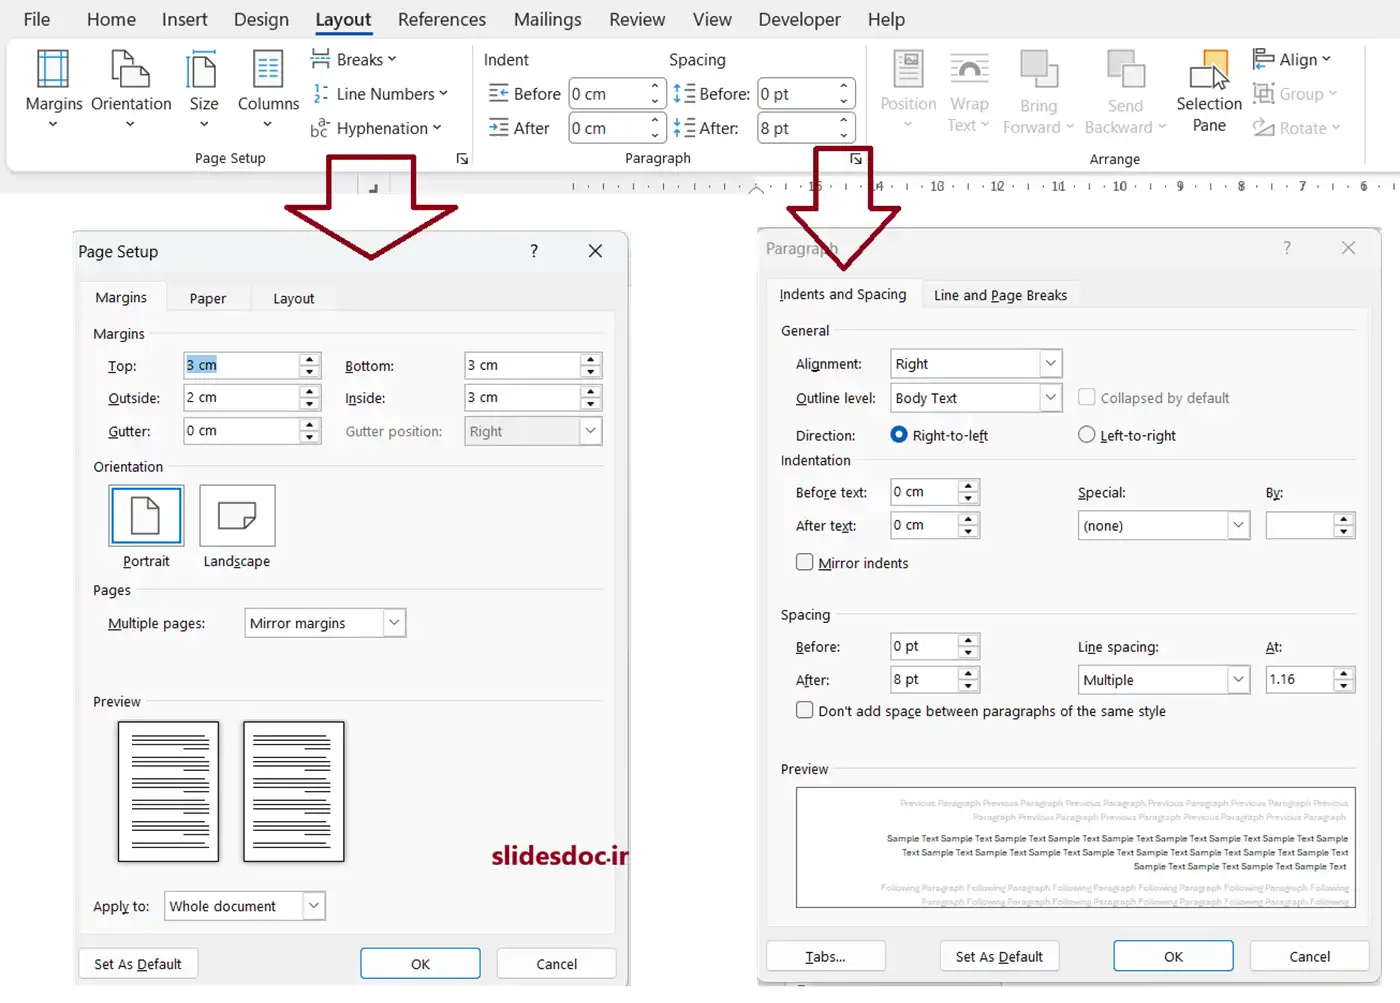Click Set As Default in Page Setup
1400x1003 pixels.
pyautogui.click(x=138, y=964)
